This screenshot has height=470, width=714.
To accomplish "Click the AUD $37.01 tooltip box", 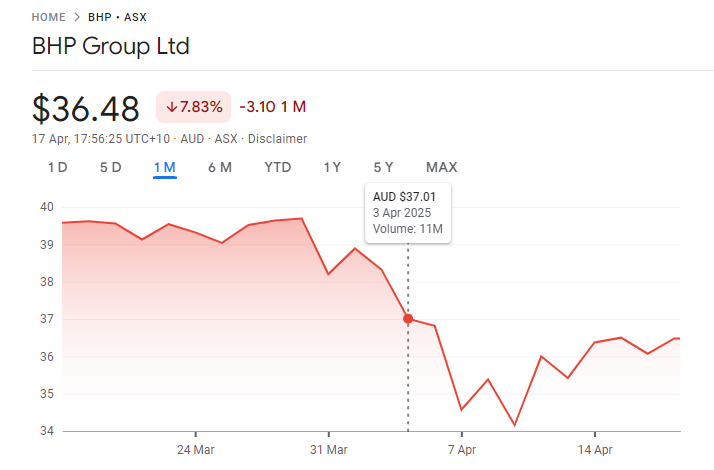I will tap(408, 213).
